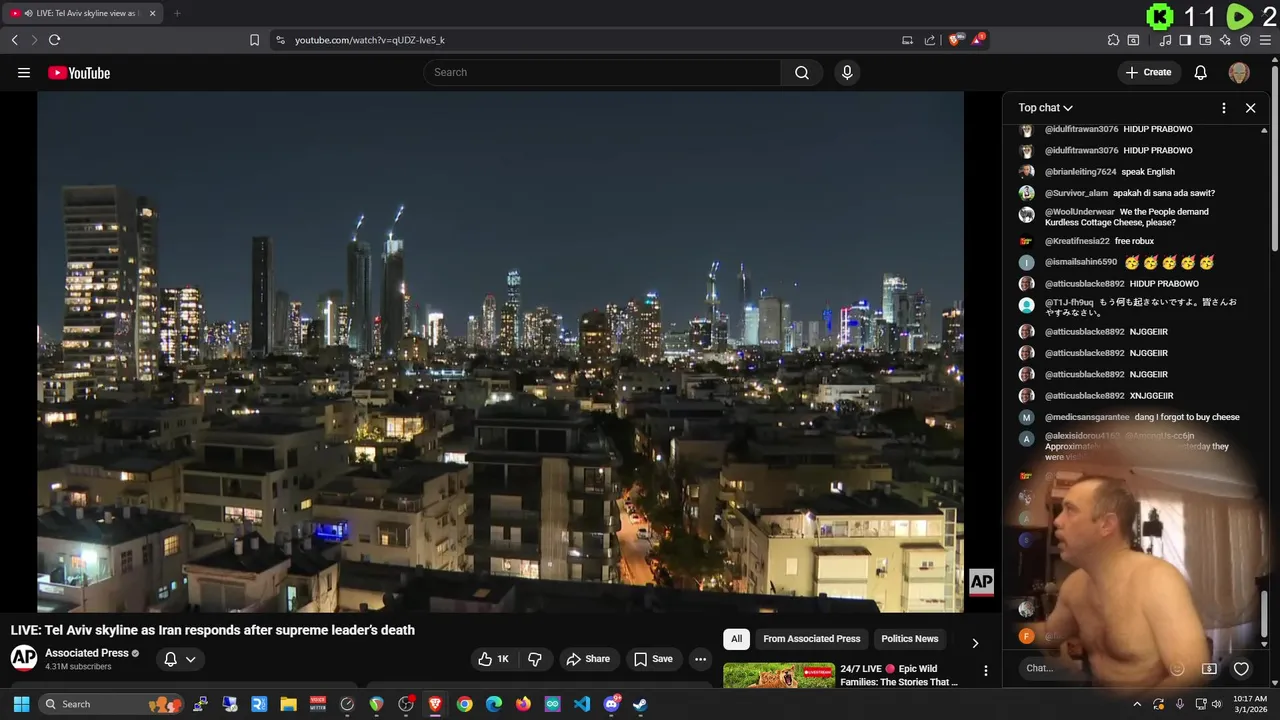1280x720 pixels.
Task: Click the video title text
Action: (x=213, y=630)
